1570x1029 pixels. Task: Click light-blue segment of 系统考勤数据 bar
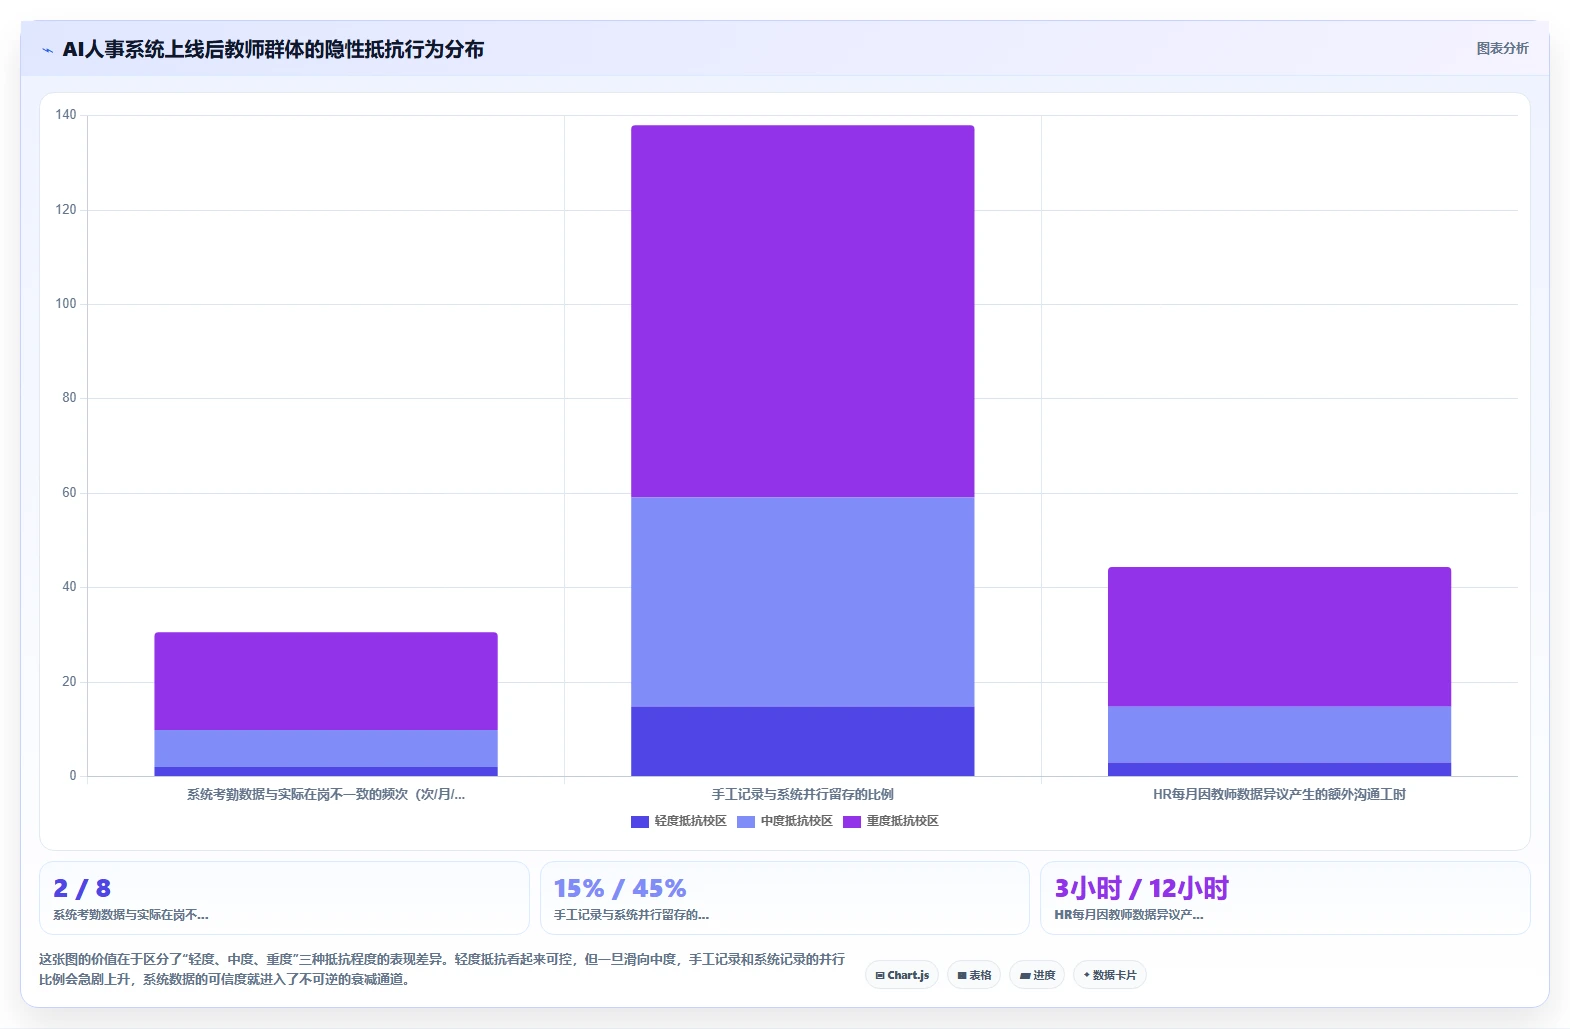click(x=326, y=748)
